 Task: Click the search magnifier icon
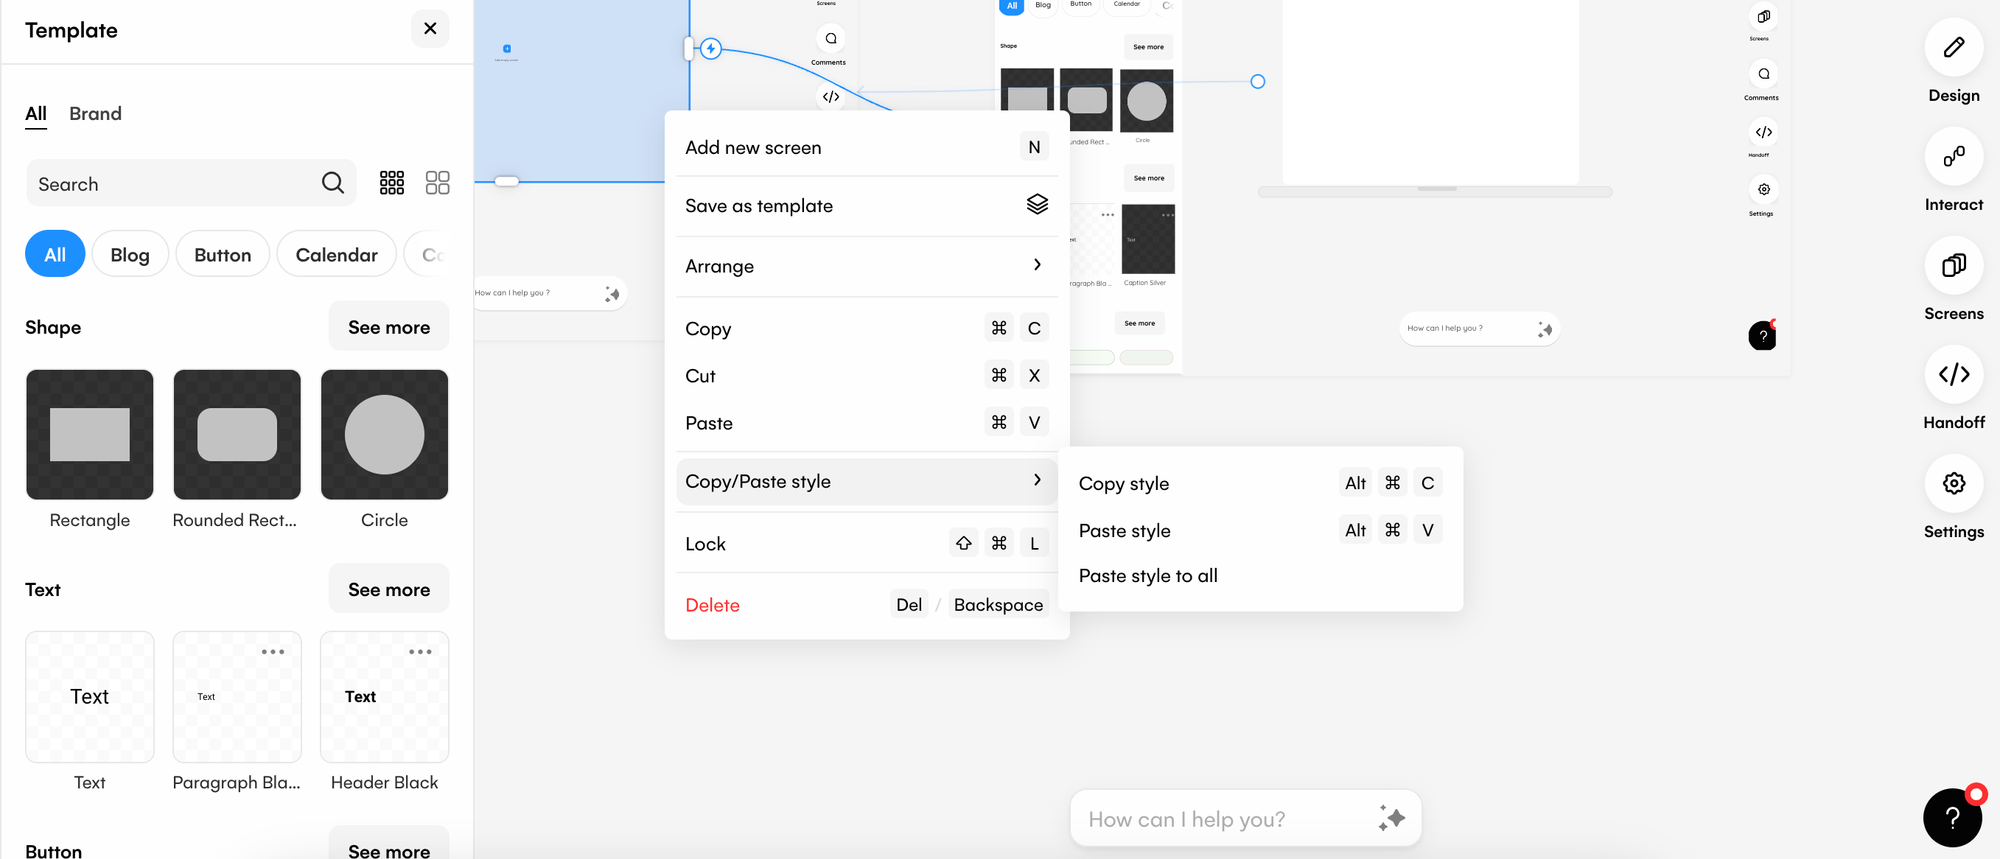point(333,183)
